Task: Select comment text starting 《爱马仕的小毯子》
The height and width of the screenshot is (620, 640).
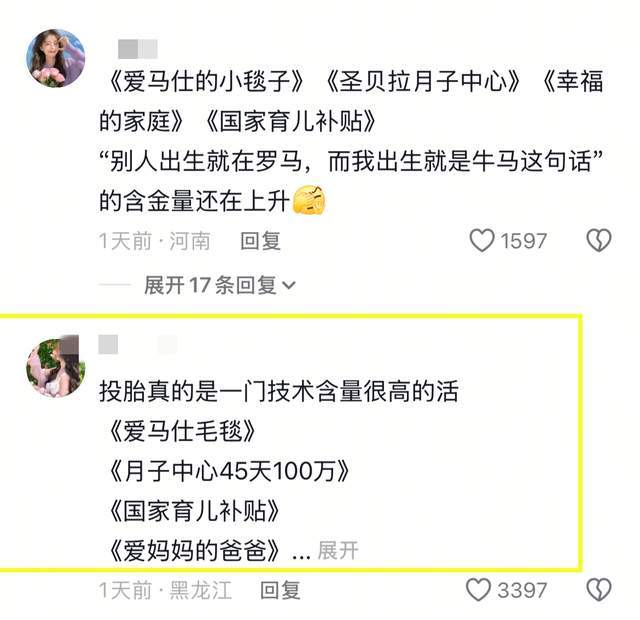Action: [x=351, y=140]
